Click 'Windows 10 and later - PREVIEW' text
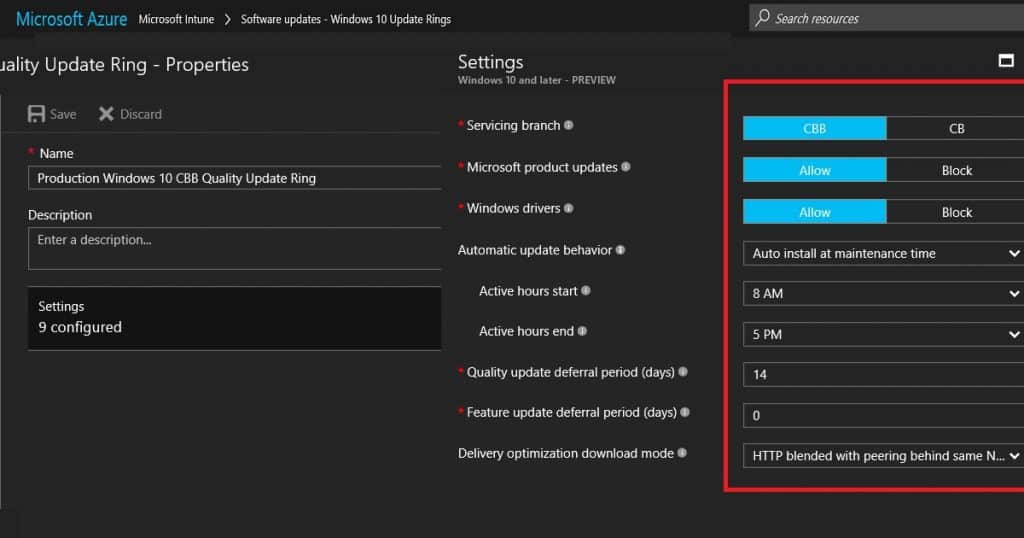Image resolution: width=1024 pixels, height=538 pixels. (537, 80)
